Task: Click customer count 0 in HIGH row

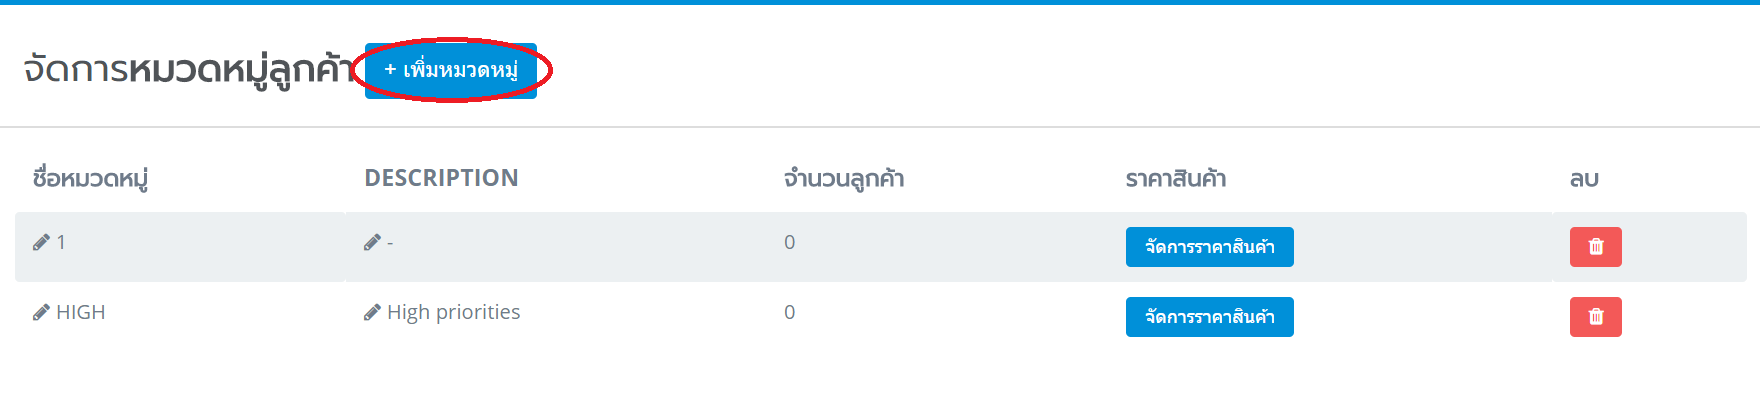Action: [x=790, y=312]
